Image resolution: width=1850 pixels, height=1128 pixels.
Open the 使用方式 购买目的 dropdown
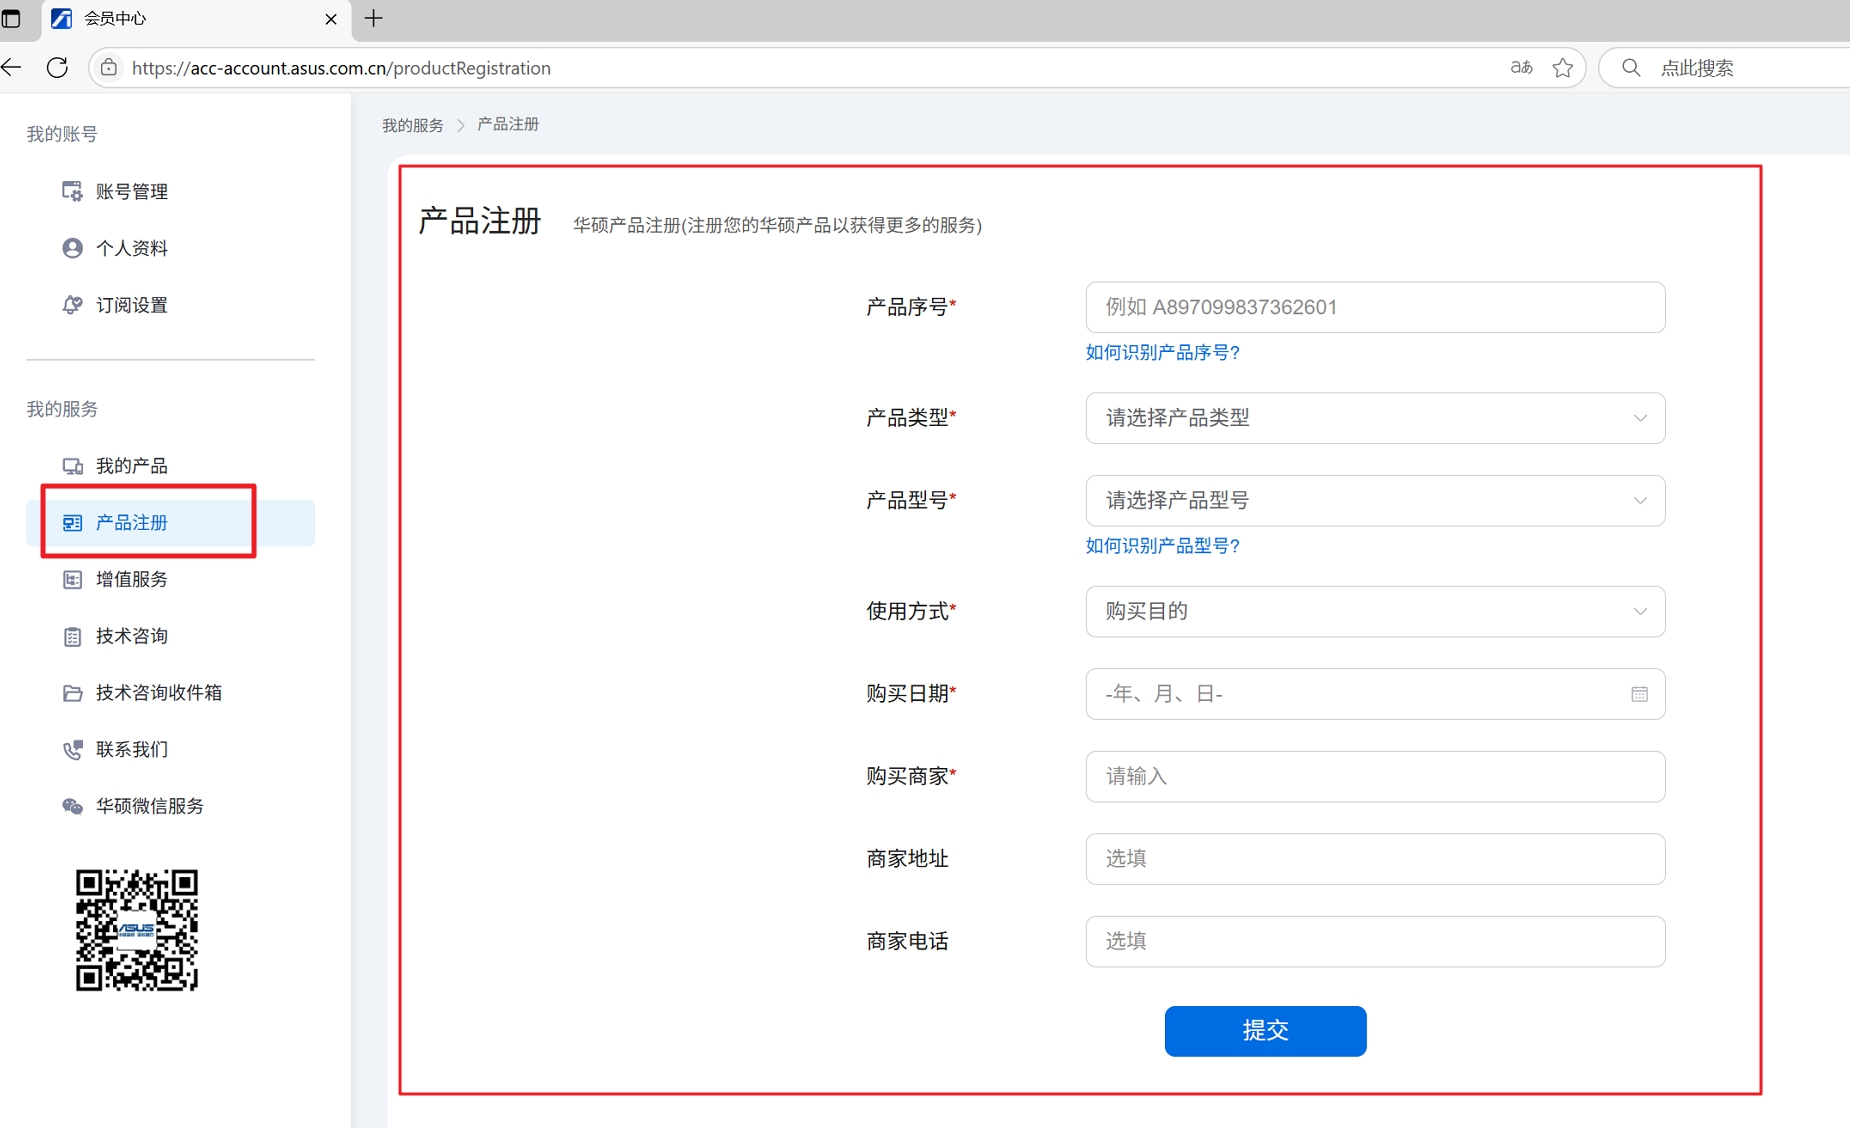click(1375, 611)
